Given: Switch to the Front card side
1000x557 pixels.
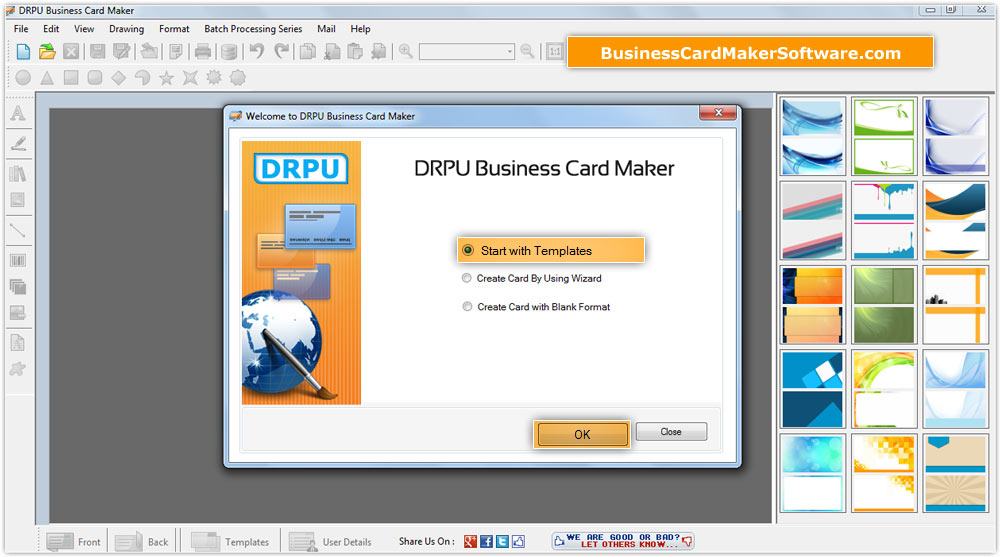Looking at the screenshot, I should 74,542.
